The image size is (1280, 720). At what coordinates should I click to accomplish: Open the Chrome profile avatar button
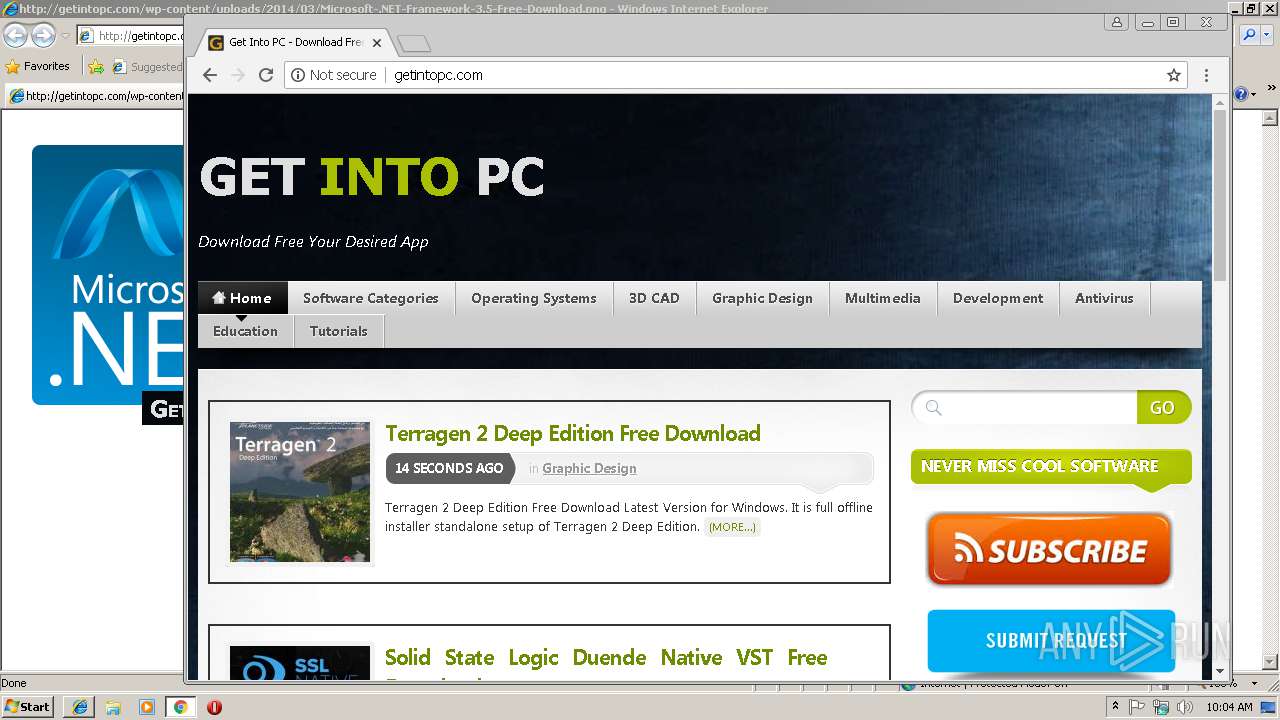click(x=1116, y=22)
